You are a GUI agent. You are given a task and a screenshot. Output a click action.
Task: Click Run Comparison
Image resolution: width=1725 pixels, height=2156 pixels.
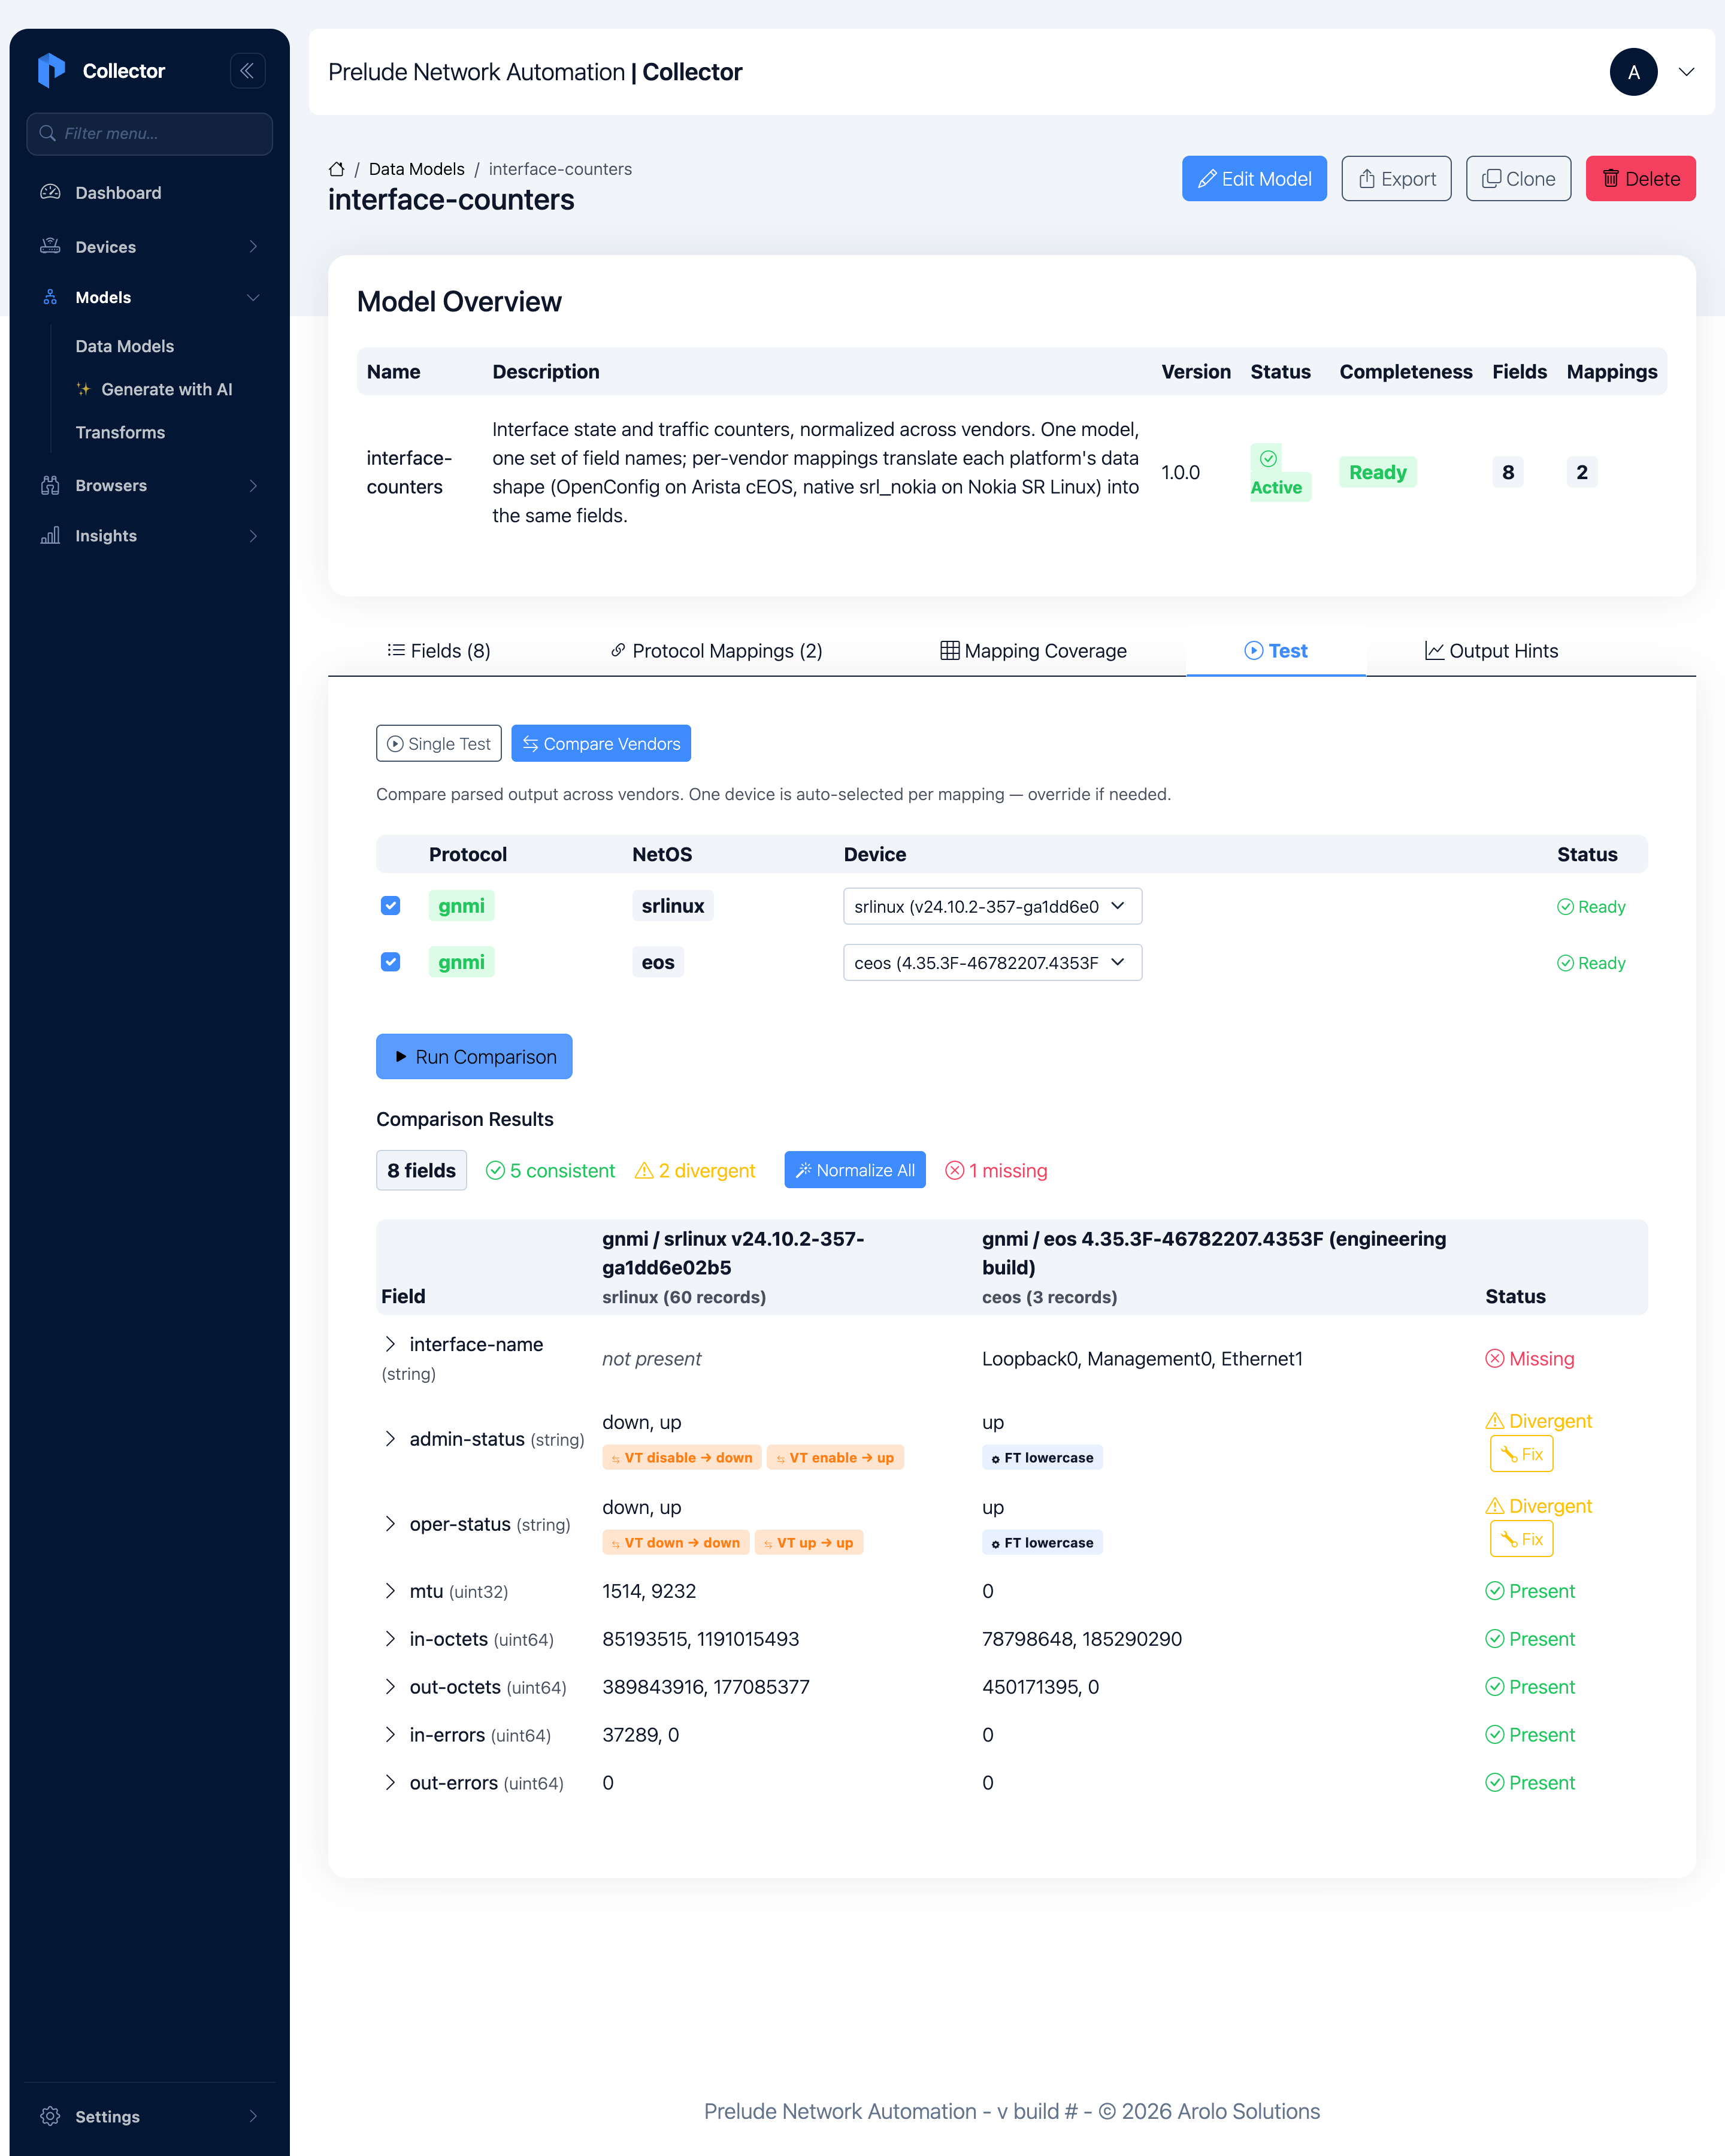474,1057
